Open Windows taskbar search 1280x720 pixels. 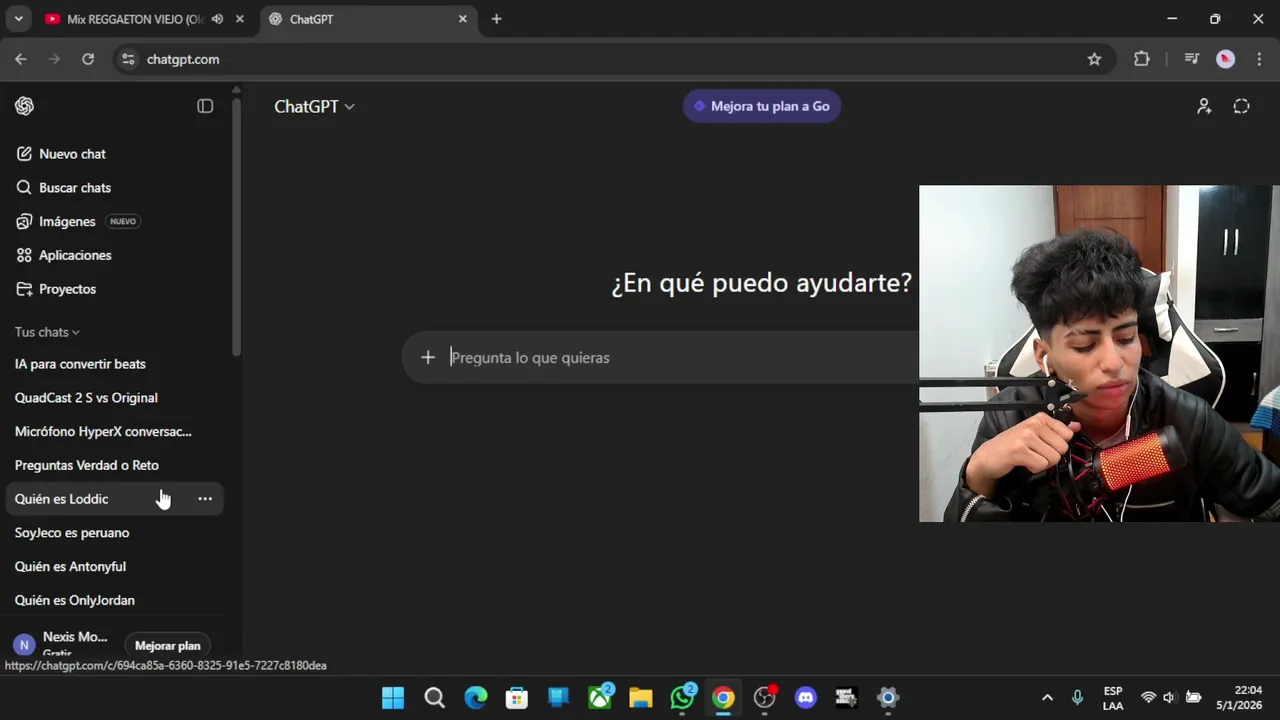[435, 698]
